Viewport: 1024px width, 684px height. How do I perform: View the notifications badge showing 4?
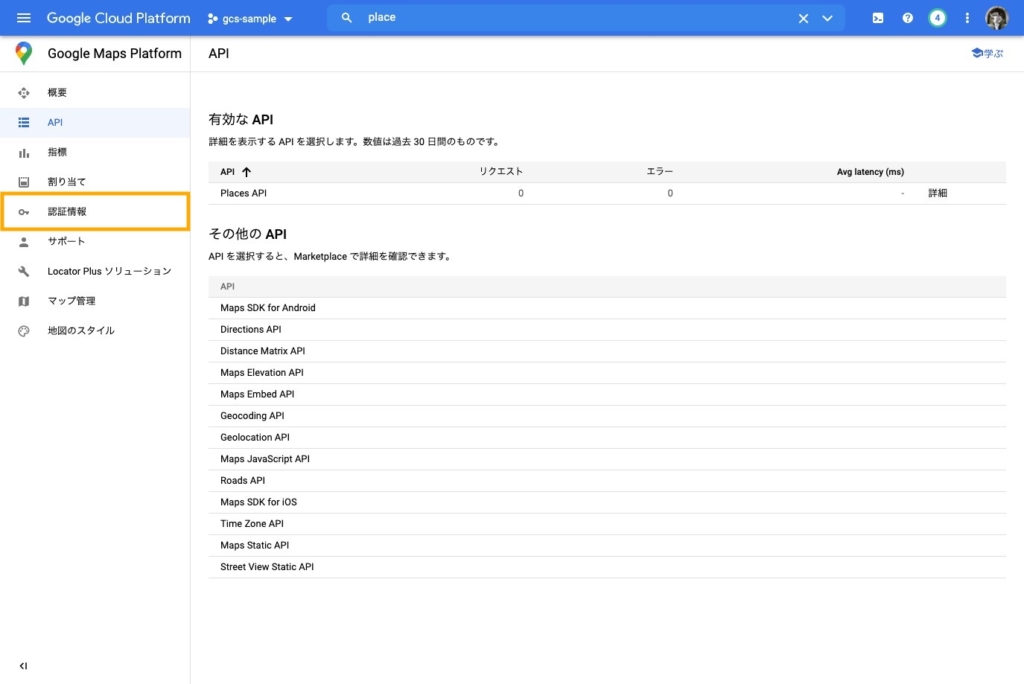[937, 18]
